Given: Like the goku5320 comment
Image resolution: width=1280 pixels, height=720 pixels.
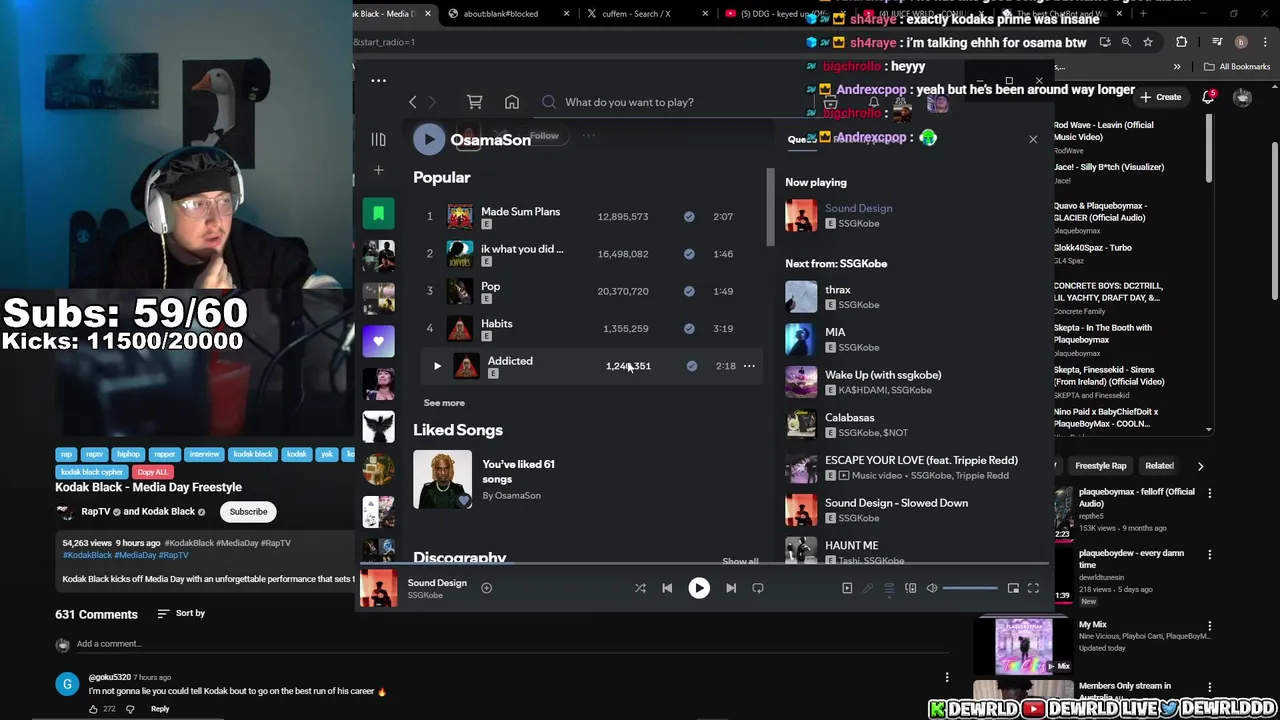Looking at the screenshot, I should pyautogui.click(x=94, y=709).
